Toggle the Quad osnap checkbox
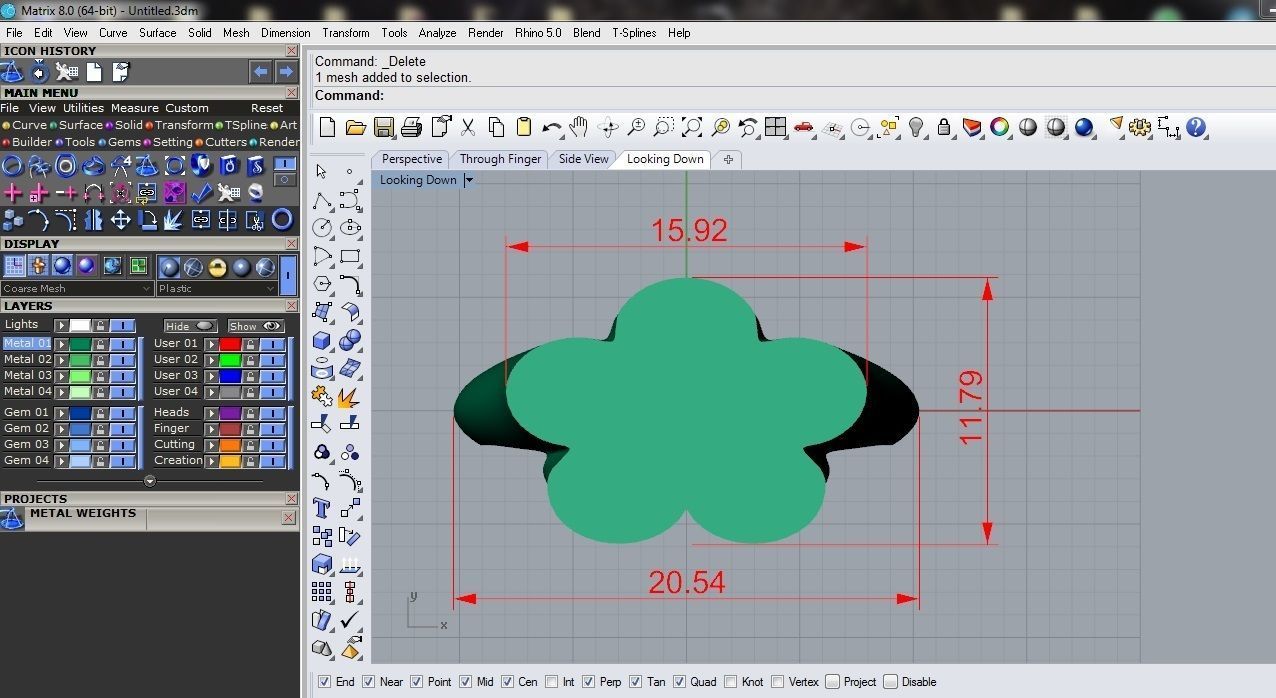Viewport: 1276px width, 698px height. pos(679,682)
